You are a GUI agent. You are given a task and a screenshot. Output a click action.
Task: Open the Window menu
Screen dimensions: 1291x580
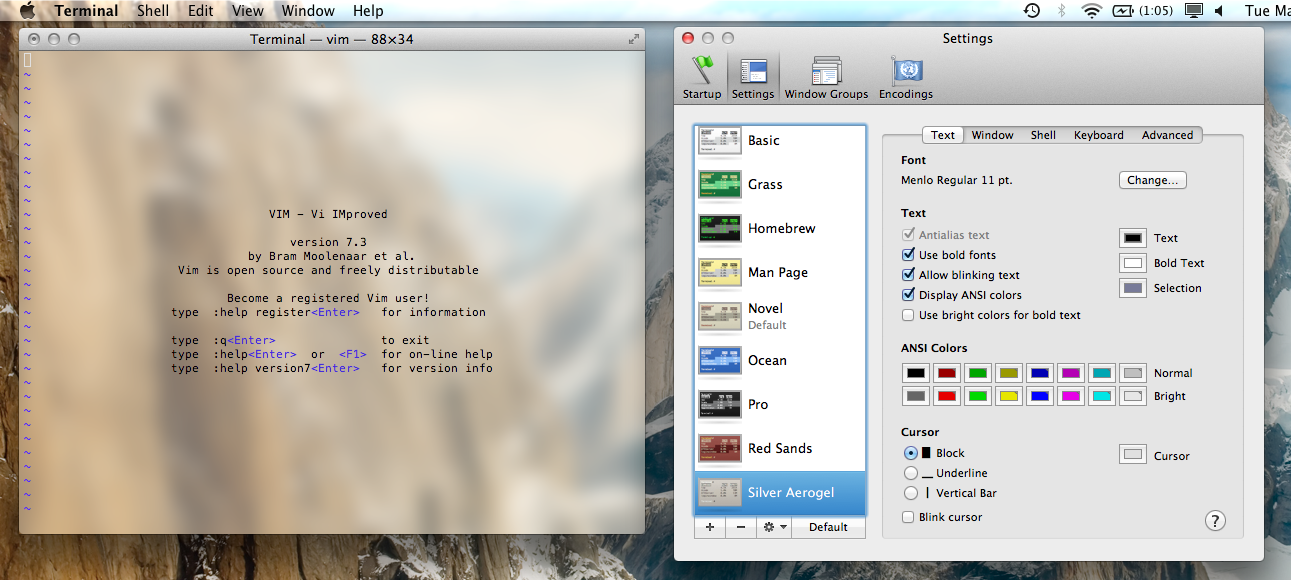tap(308, 11)
